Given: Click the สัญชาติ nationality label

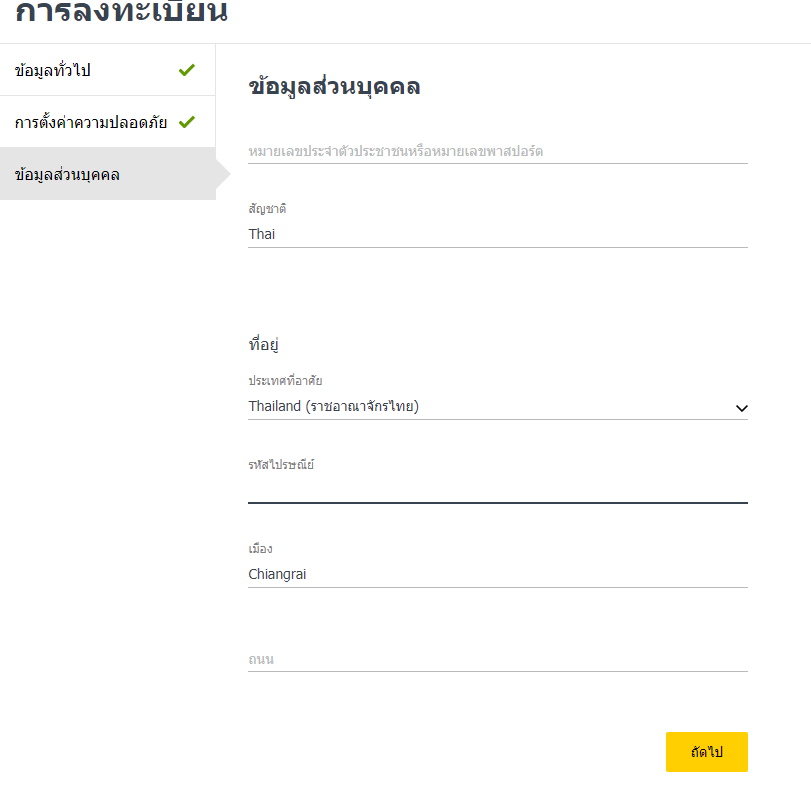Looking at the screenshot, I should click(x=267, y=209).
